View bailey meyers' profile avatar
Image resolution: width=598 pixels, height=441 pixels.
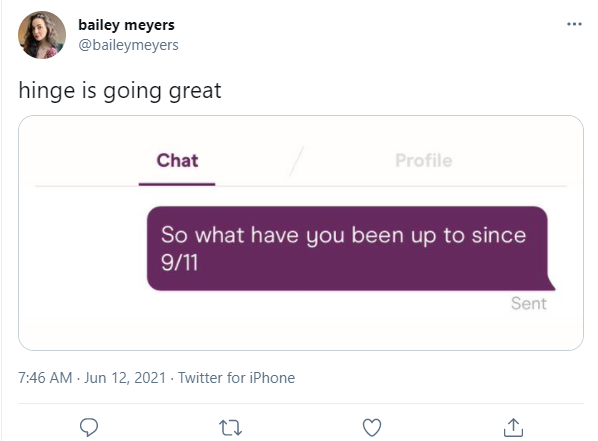[42, 35]
